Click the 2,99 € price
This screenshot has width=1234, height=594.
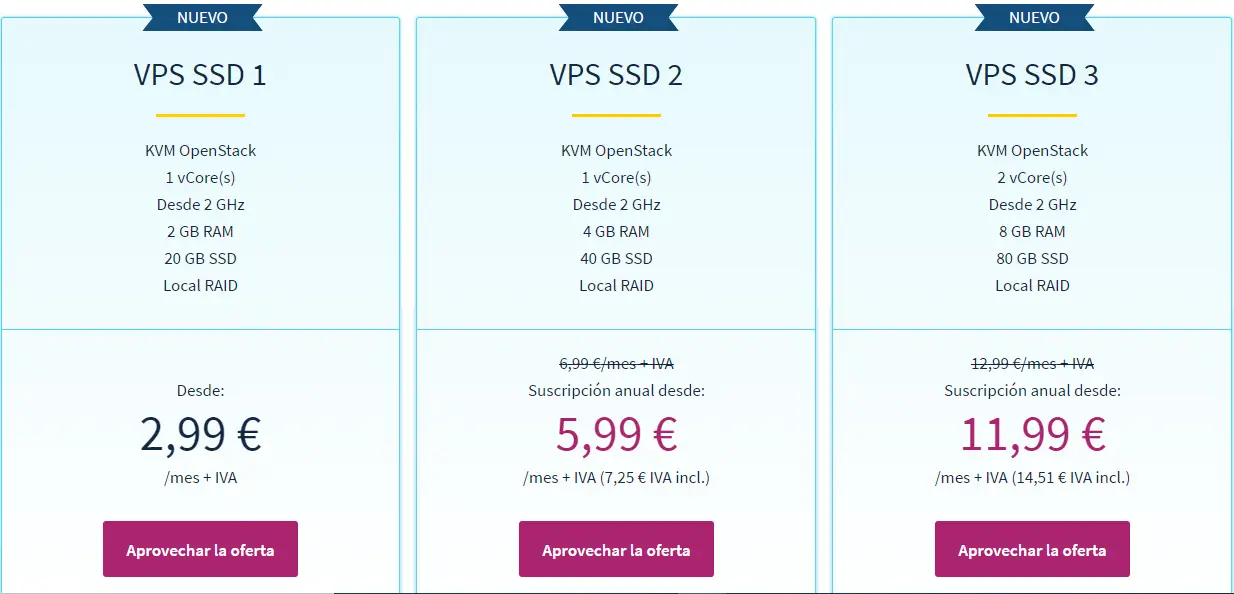pos(200,434)
